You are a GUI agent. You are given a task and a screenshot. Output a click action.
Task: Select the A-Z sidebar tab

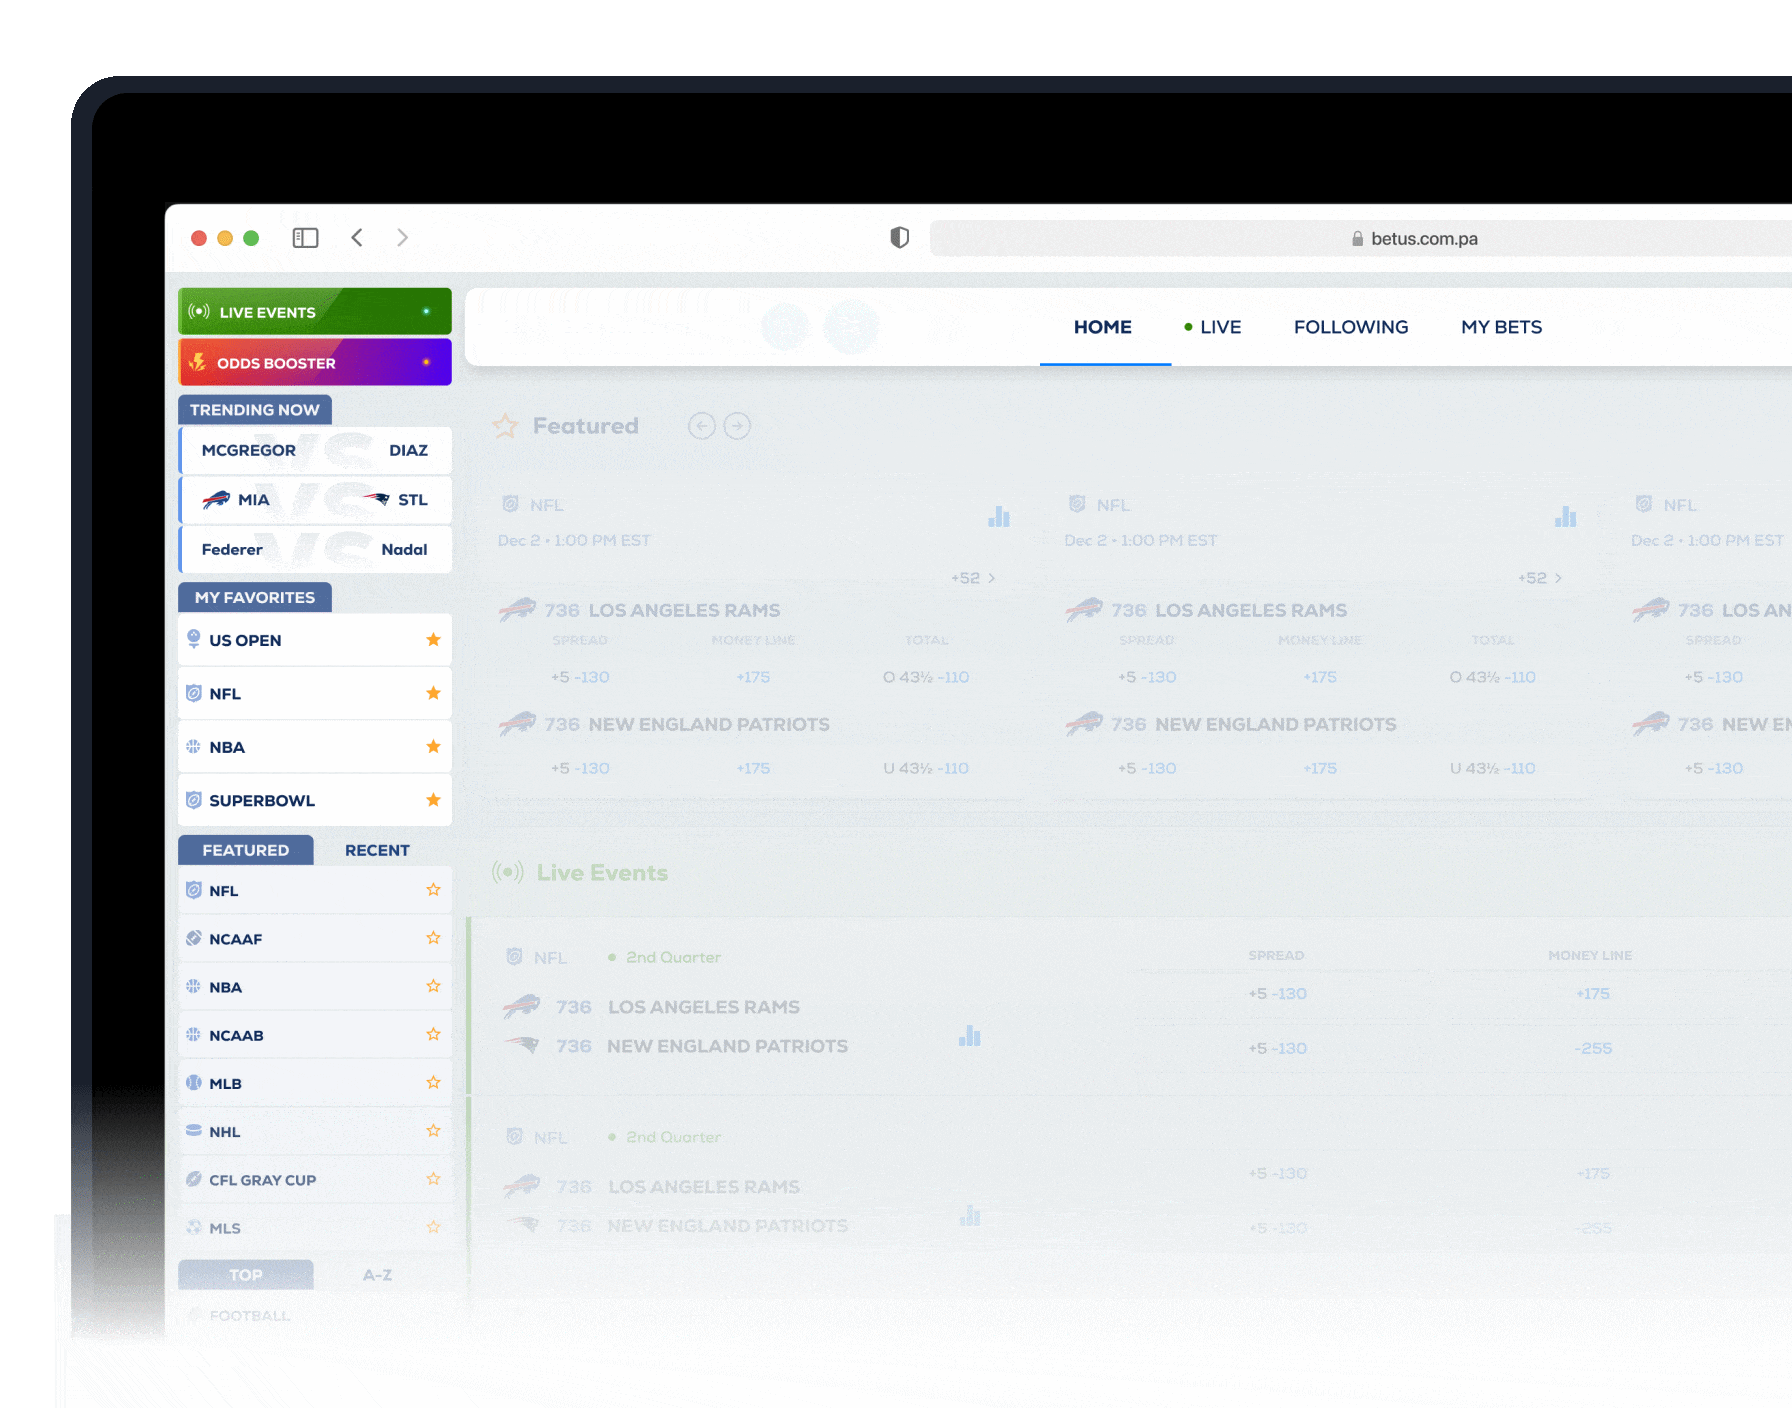click(x=377, y=1275)
